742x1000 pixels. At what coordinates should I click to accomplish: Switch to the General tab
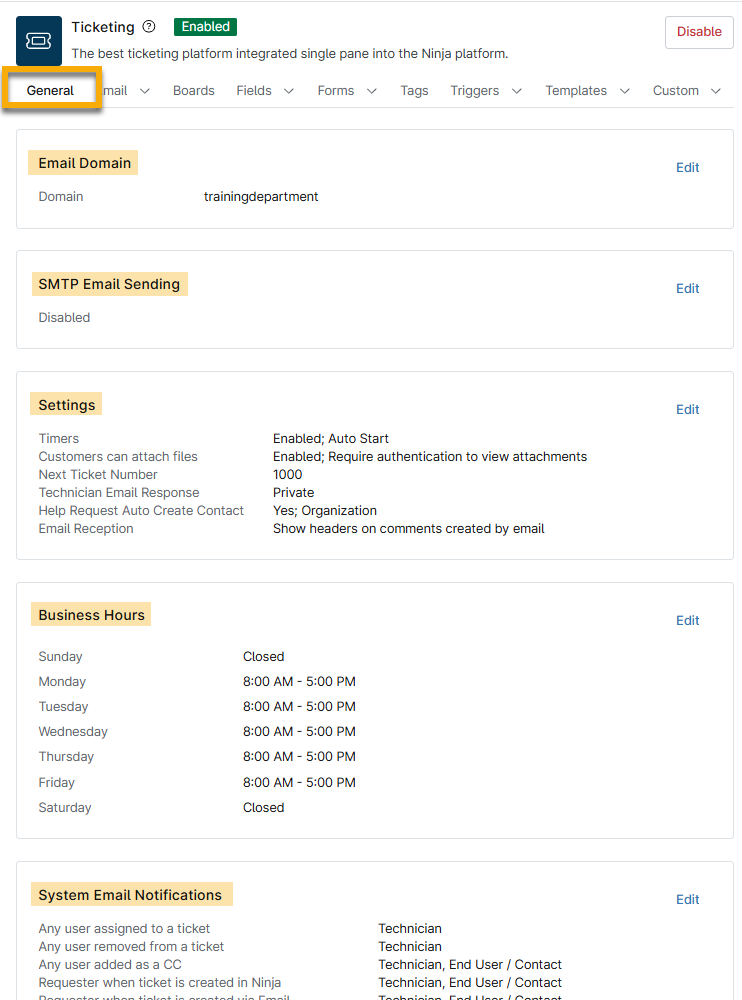pos(51,90)
